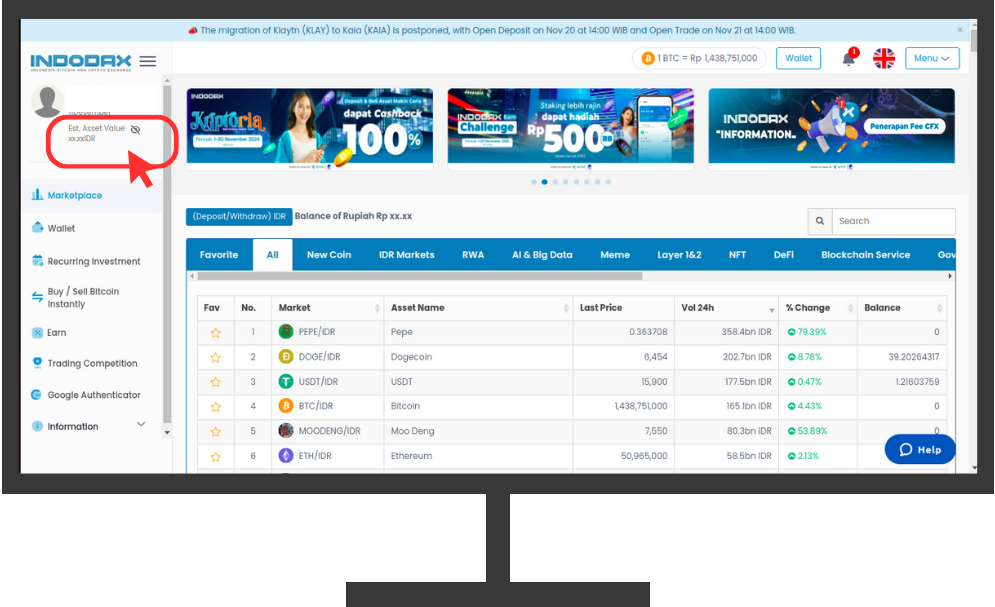Open Marketplace in the sidebar

coord(75,195)
